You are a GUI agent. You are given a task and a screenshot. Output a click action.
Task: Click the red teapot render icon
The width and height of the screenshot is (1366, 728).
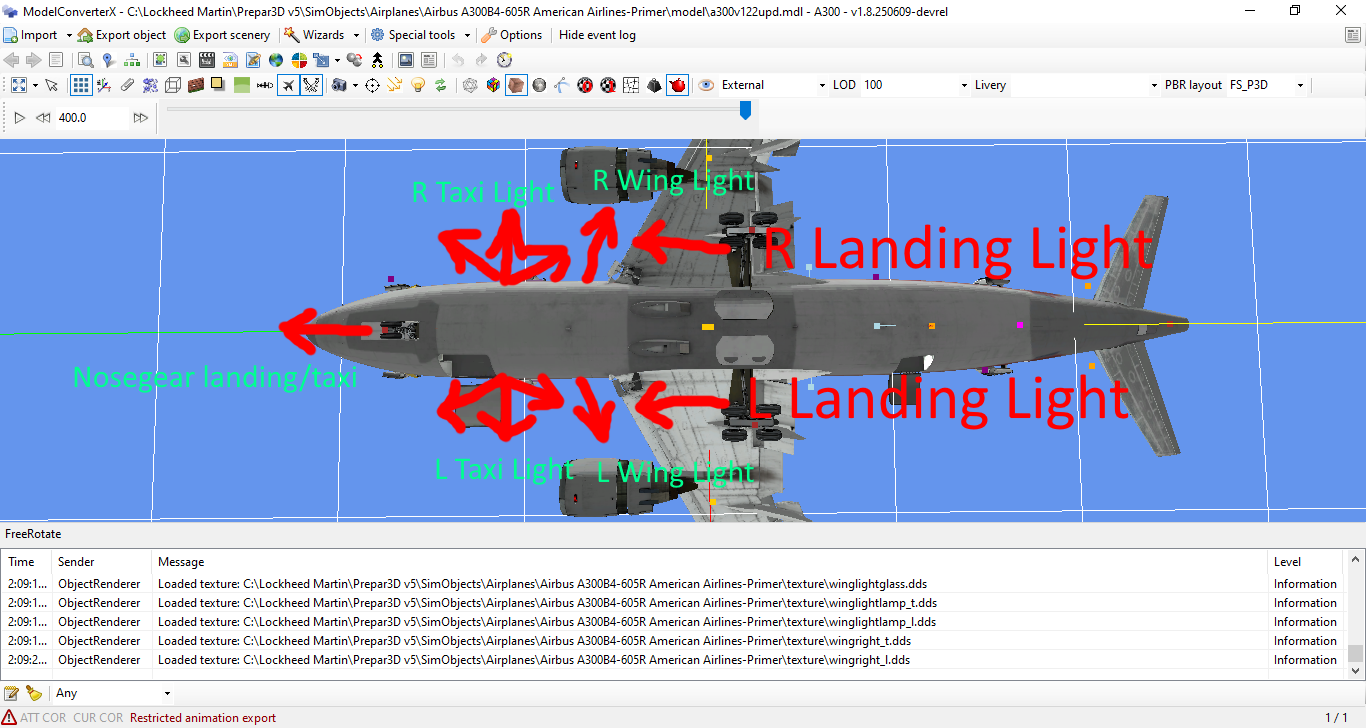click(678, 85)
